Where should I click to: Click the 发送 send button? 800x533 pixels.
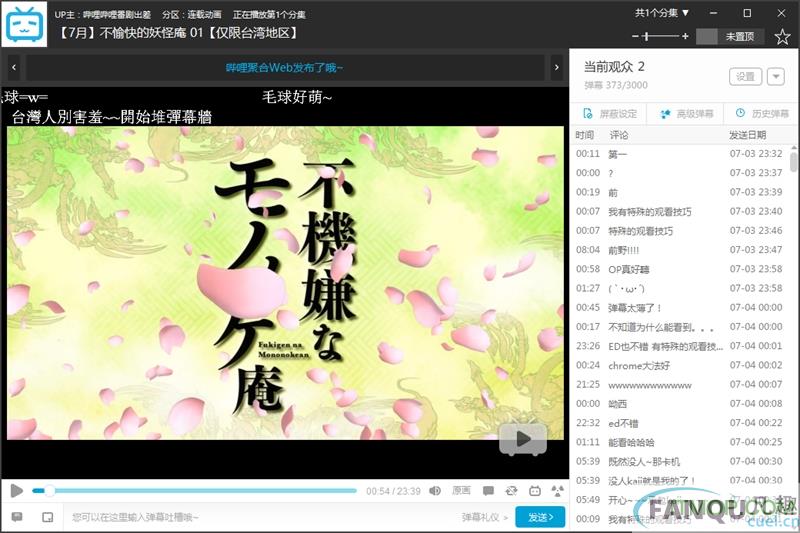point(540,517)
